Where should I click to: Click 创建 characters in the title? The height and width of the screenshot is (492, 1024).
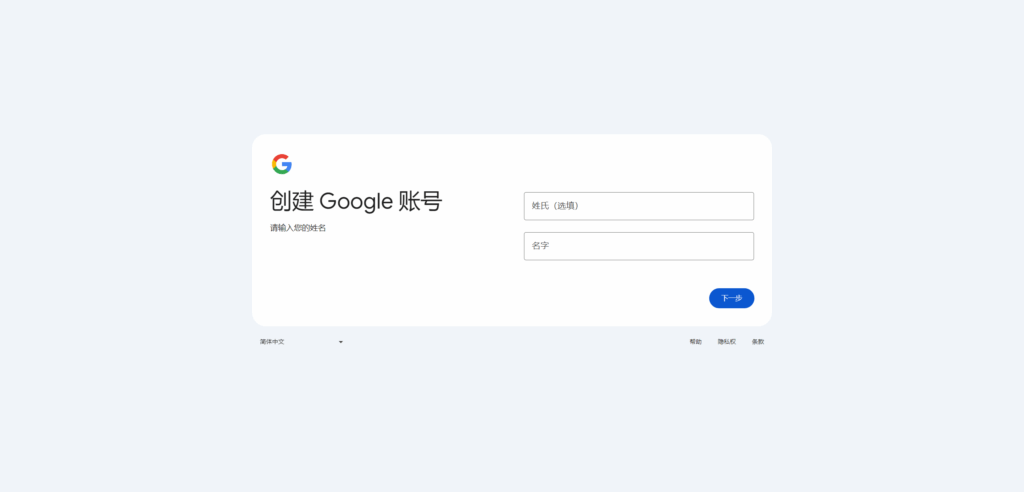292,201
